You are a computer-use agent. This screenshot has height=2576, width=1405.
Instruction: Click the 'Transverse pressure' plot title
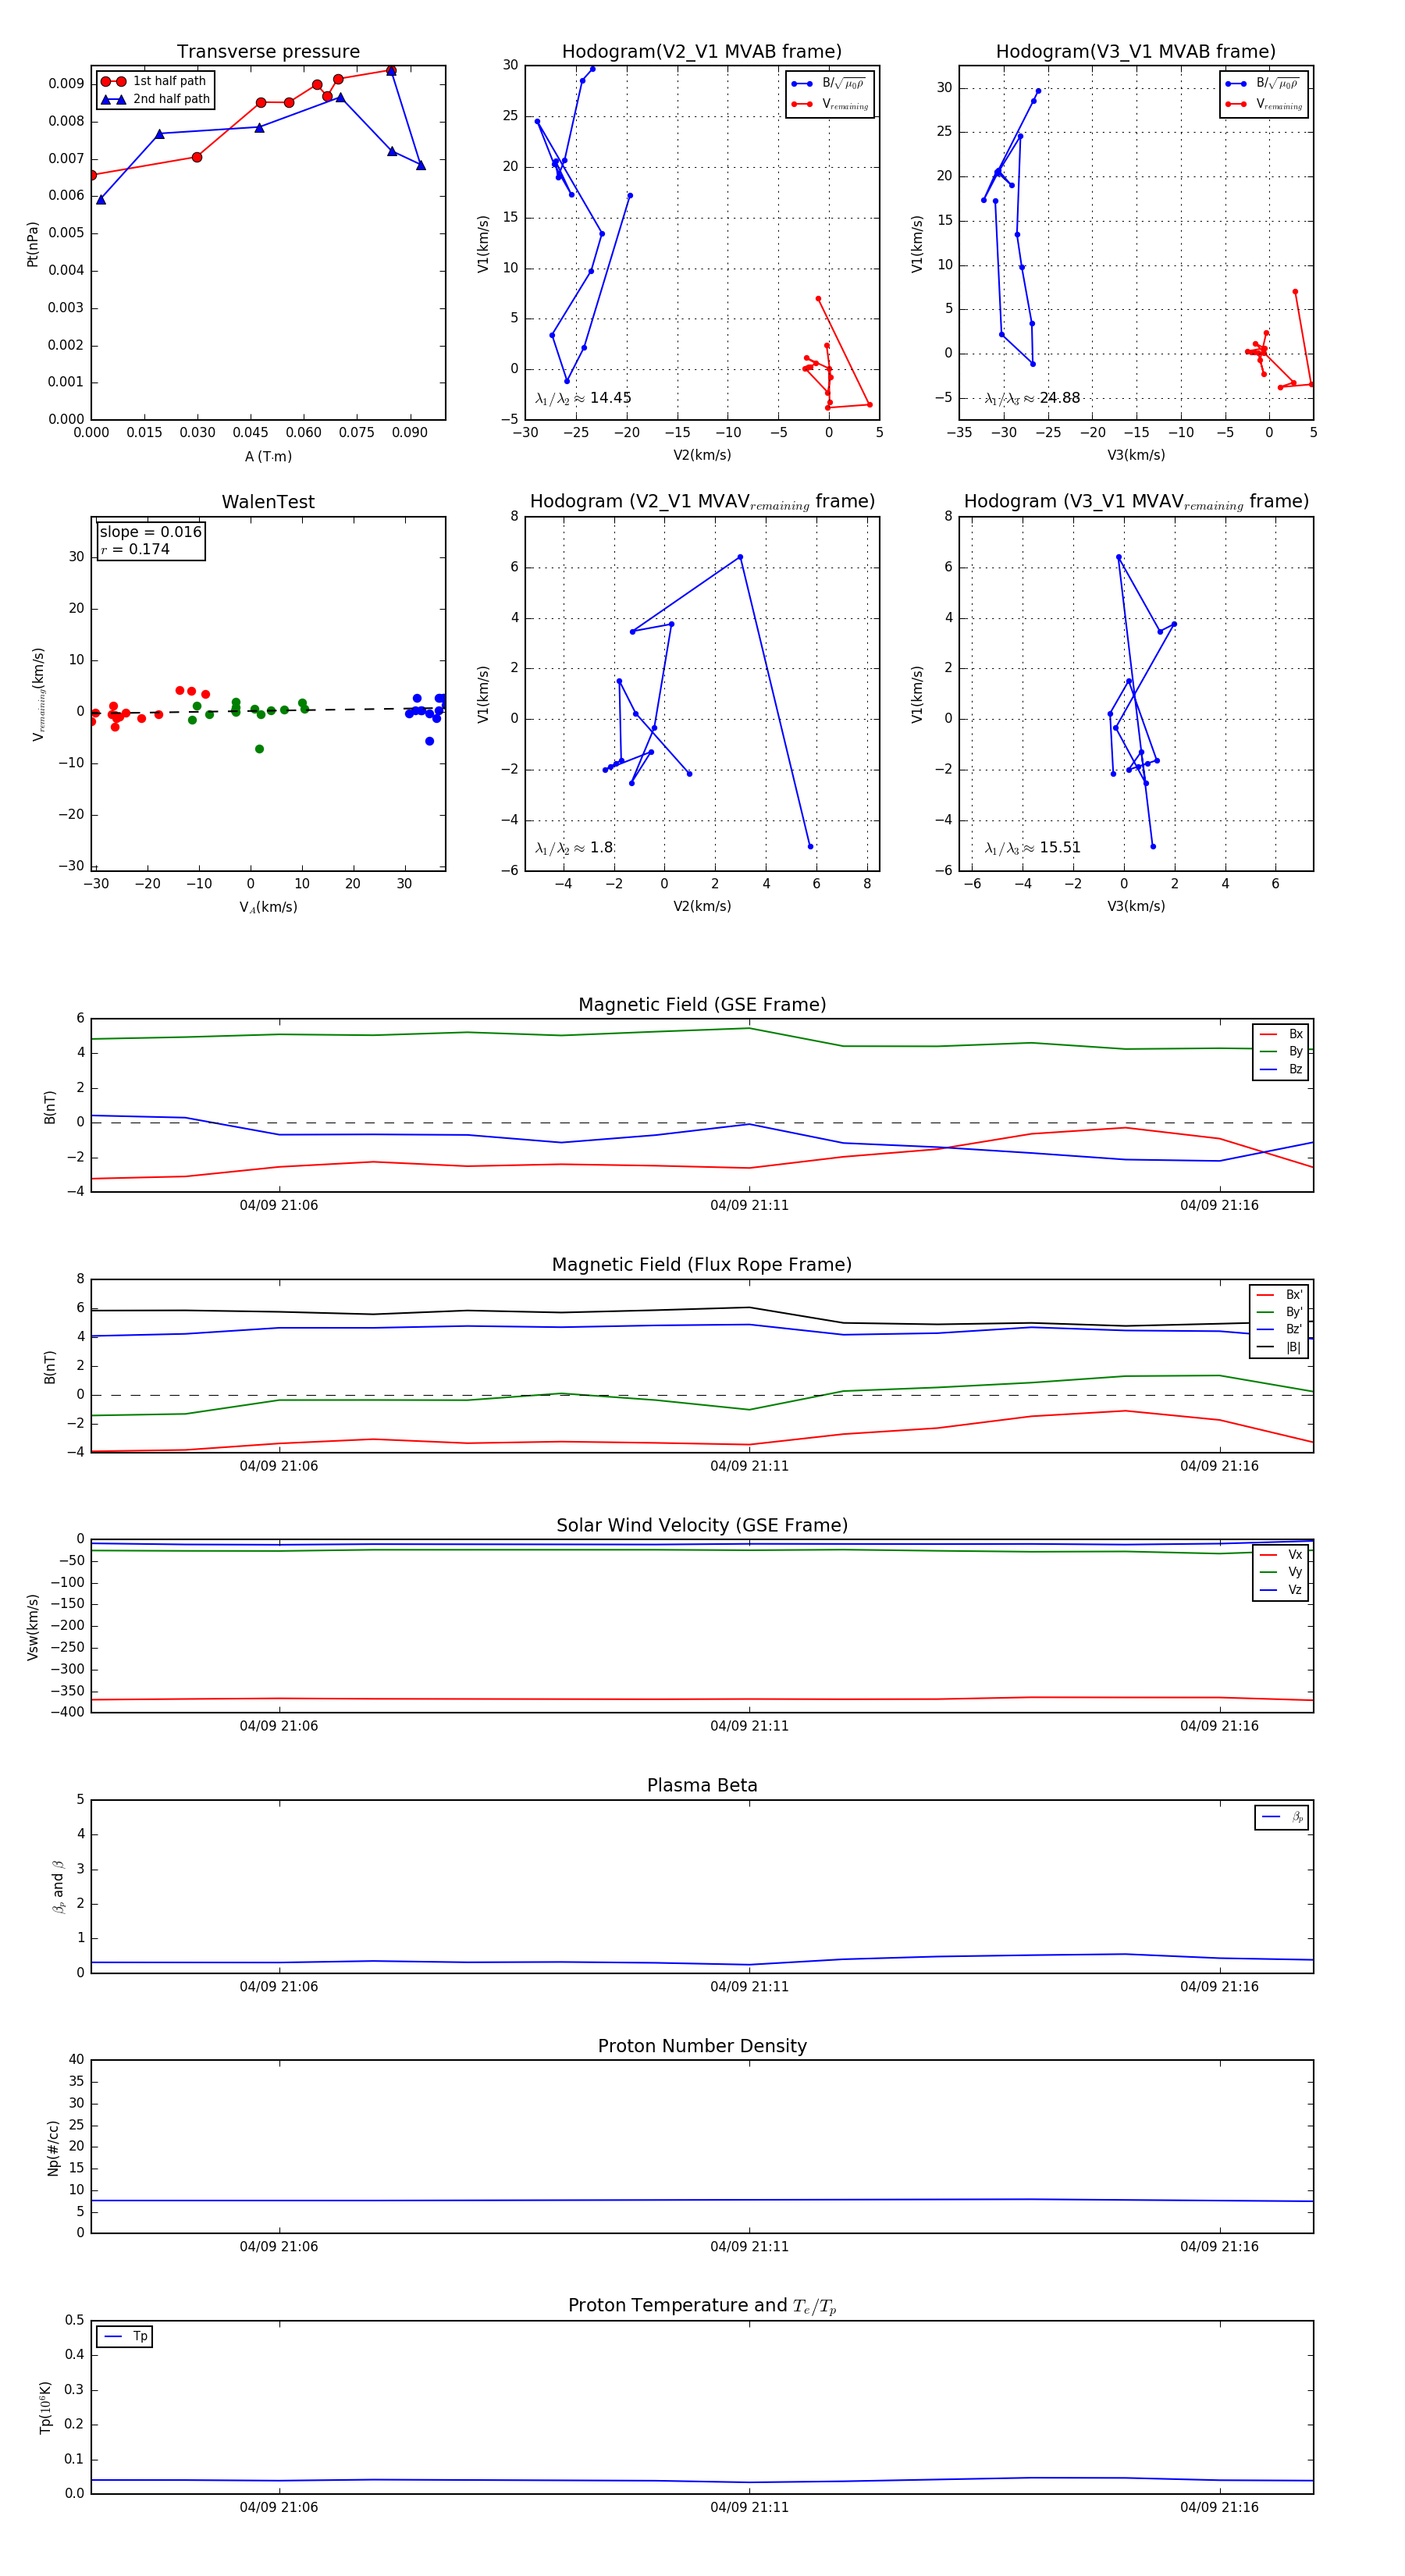point(268,52)
